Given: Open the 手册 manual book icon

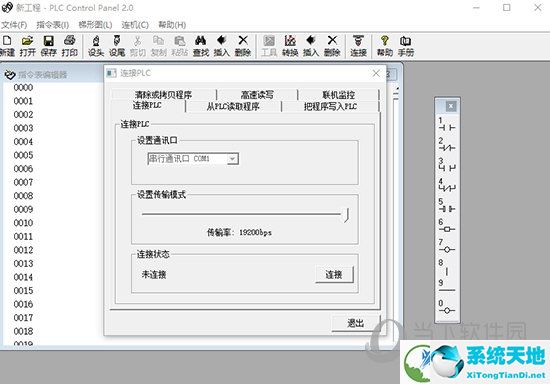Looking at the screenshot, I should click(x=405, y=46).
